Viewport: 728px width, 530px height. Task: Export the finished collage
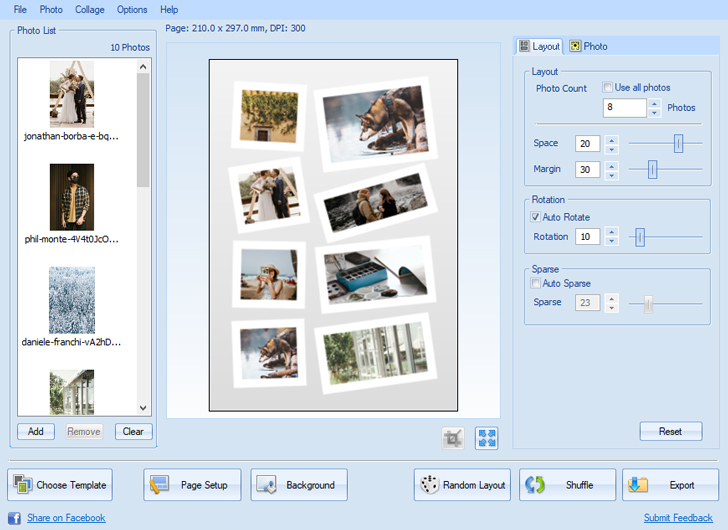[670, 485]
